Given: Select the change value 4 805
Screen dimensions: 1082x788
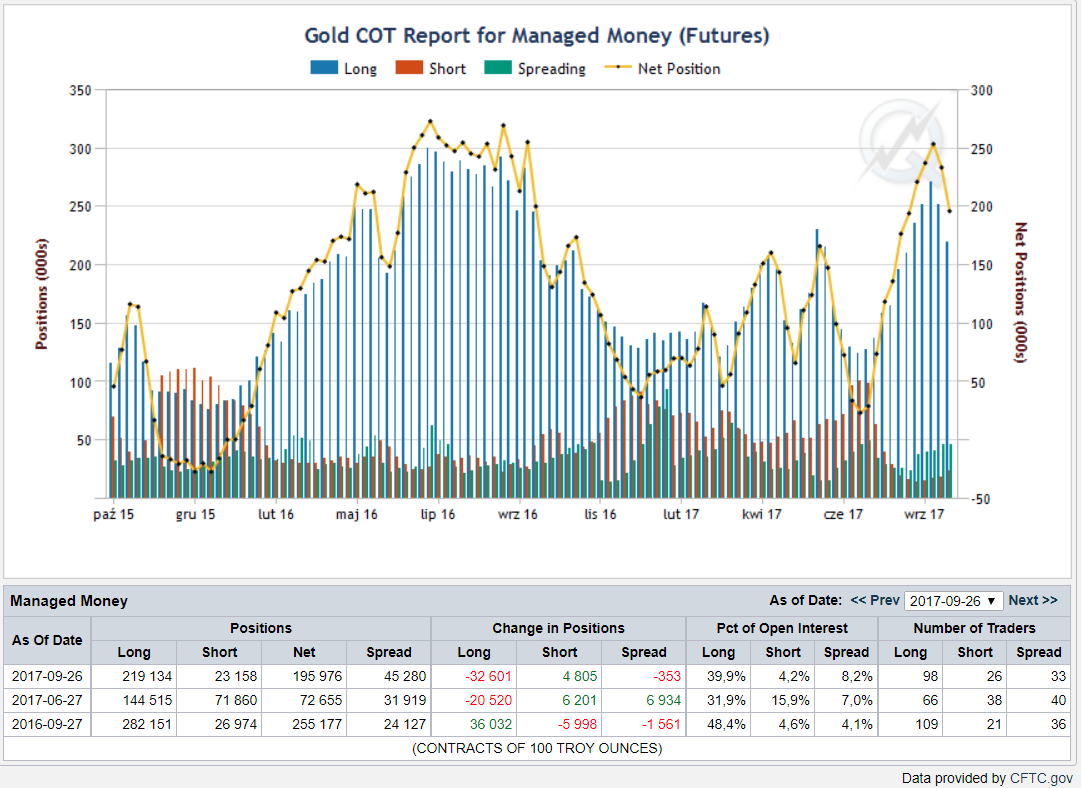Looking at the screenshot, I should pyautogui.click(x=580, y=676).
